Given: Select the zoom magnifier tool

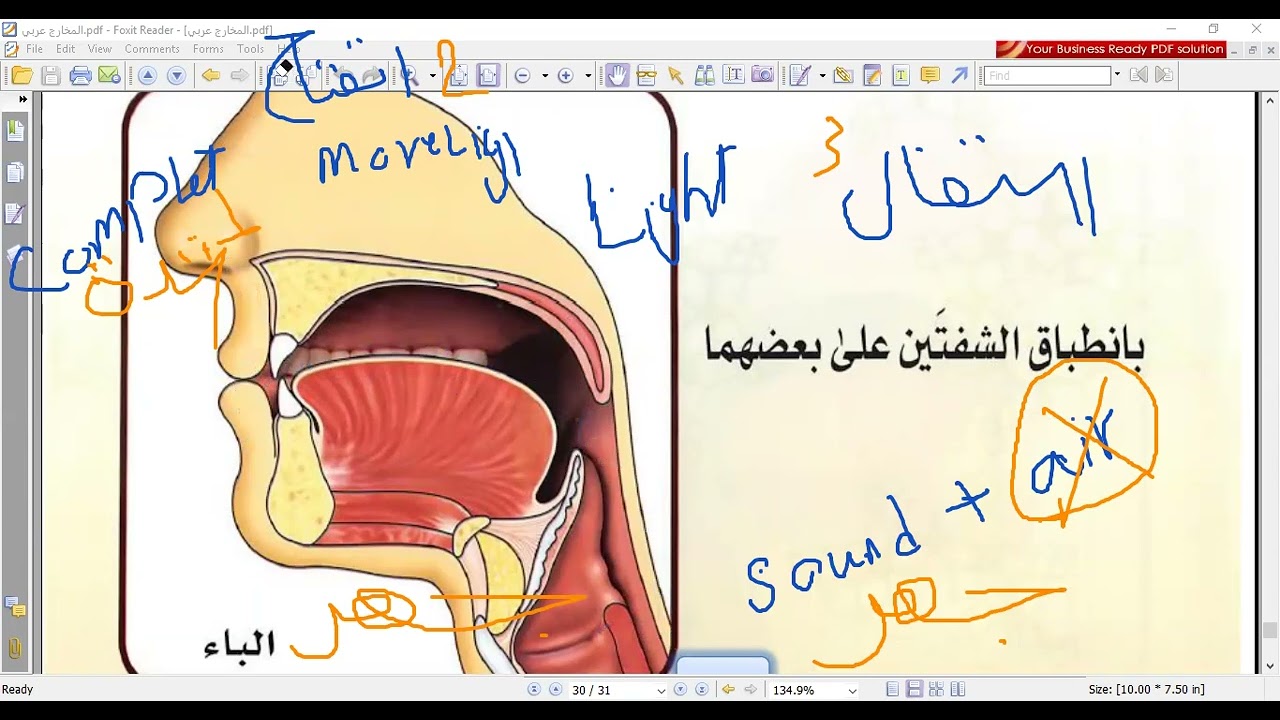Looking at the screenshot, I should (409, 75).
